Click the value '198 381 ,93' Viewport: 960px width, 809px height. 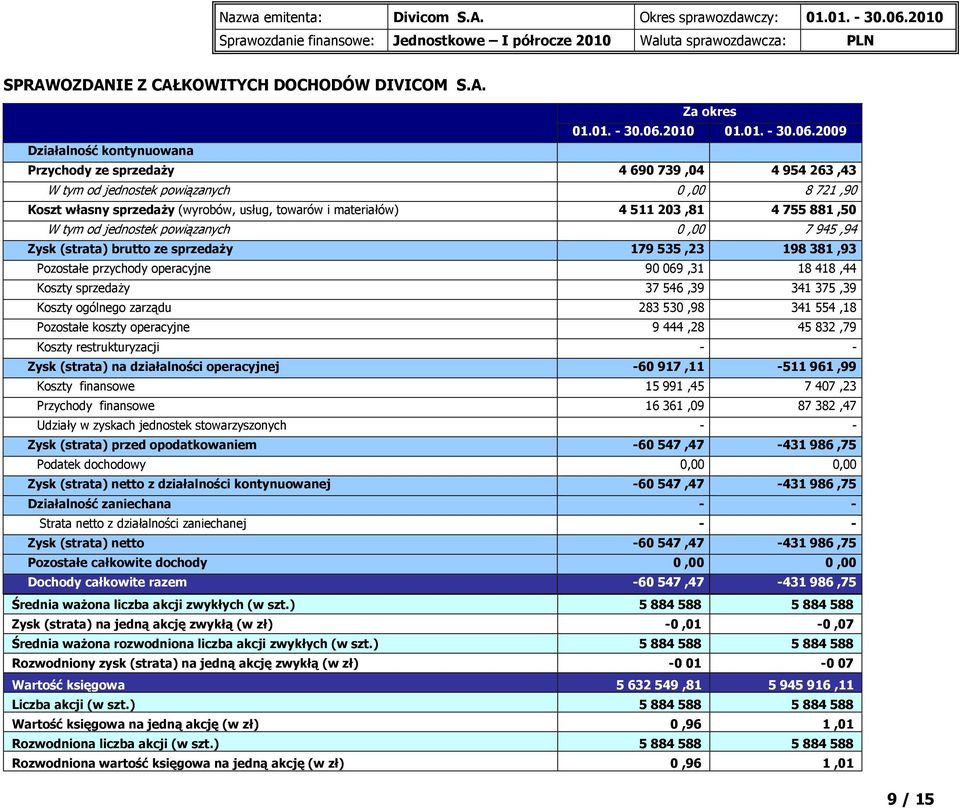tap(820, 249)
